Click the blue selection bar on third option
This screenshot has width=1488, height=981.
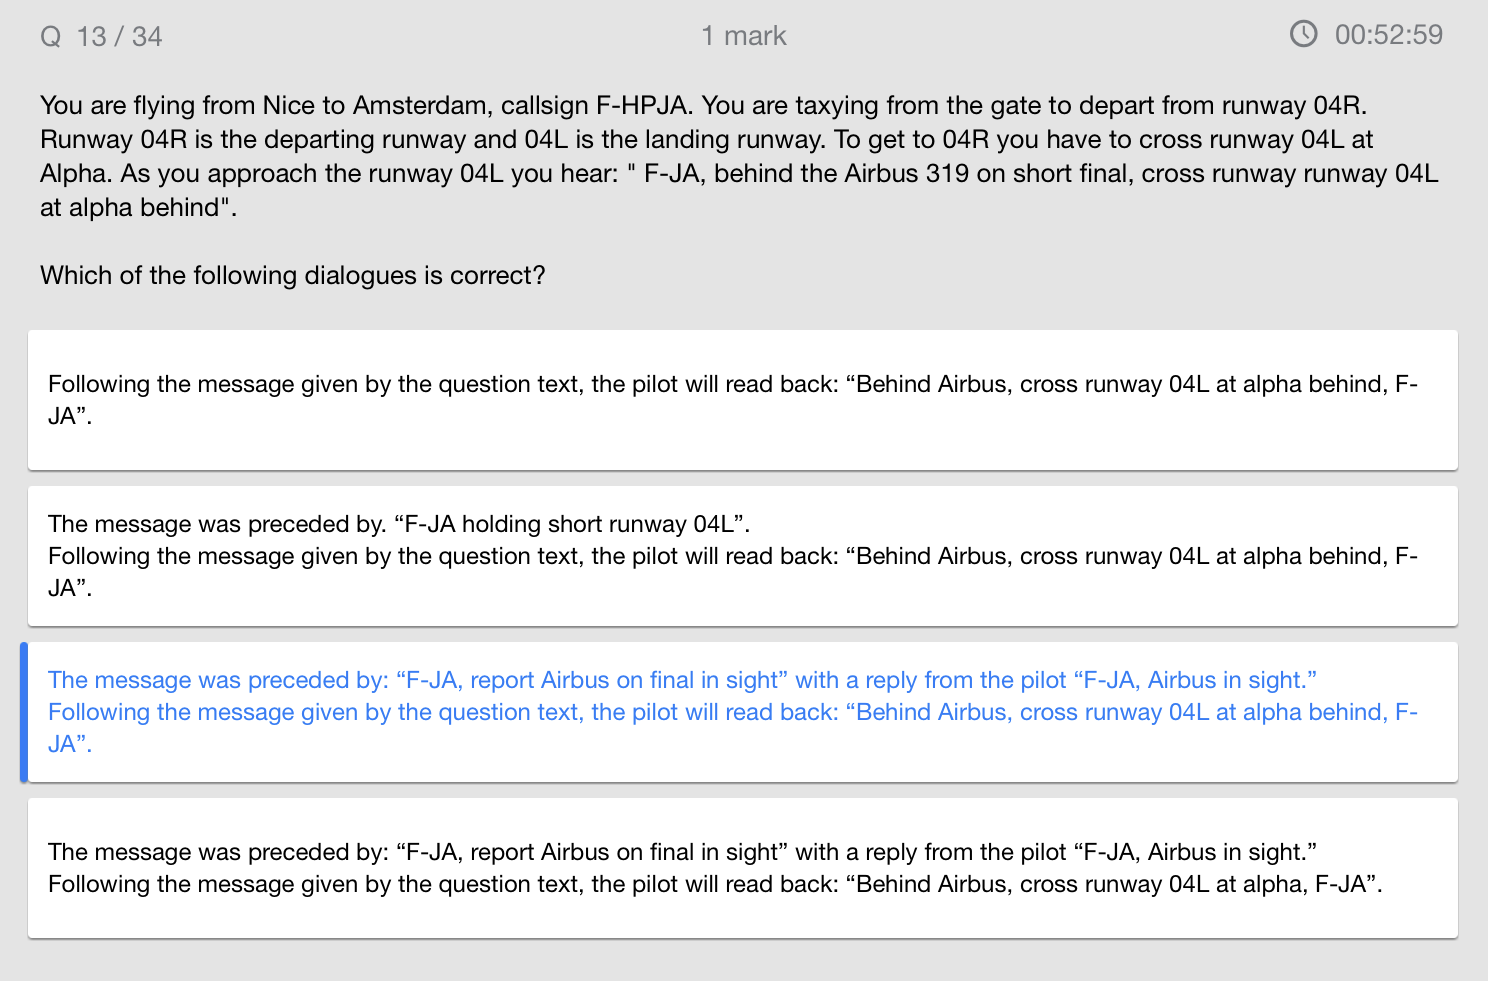click(24, 712)
